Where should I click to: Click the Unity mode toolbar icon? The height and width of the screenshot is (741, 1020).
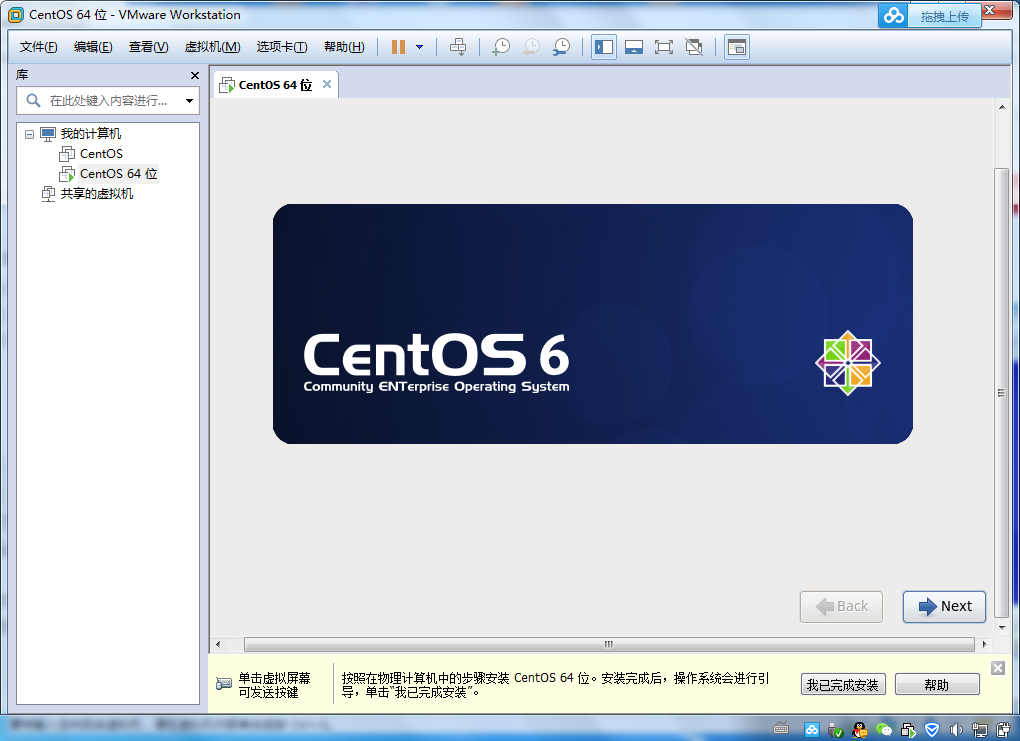[x=694, y=47]
